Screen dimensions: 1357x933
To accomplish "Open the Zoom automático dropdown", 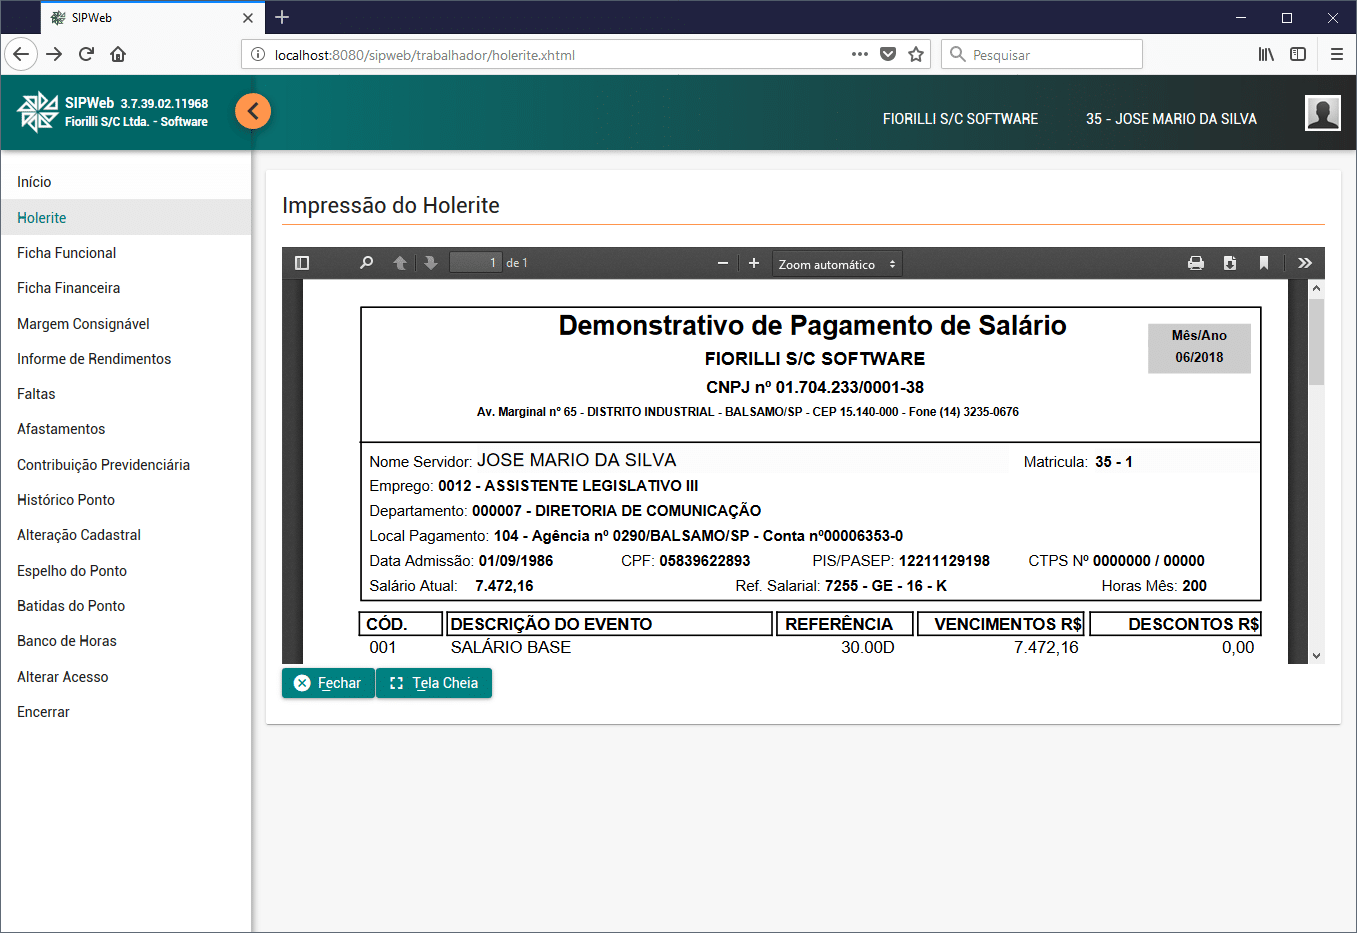I will tap(838, 264).
